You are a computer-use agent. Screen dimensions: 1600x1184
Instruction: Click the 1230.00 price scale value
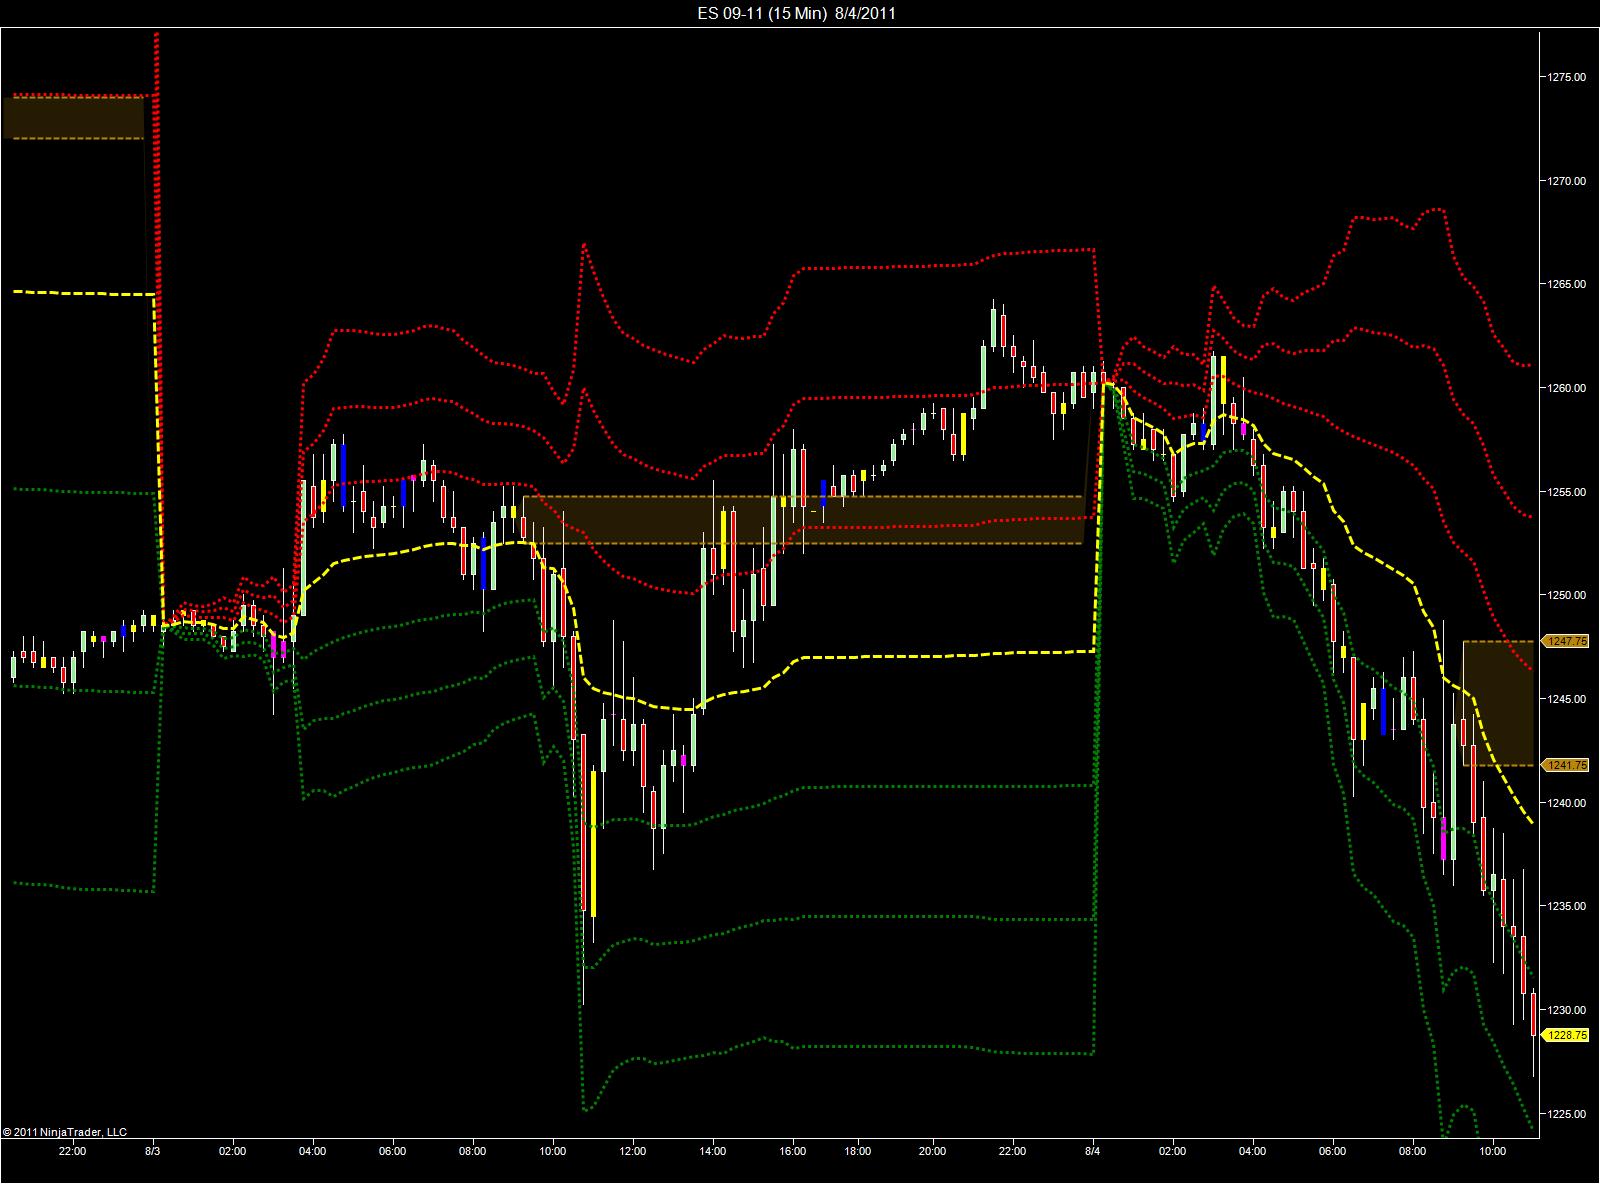pyautogui.click(x=1567, y=1010)
